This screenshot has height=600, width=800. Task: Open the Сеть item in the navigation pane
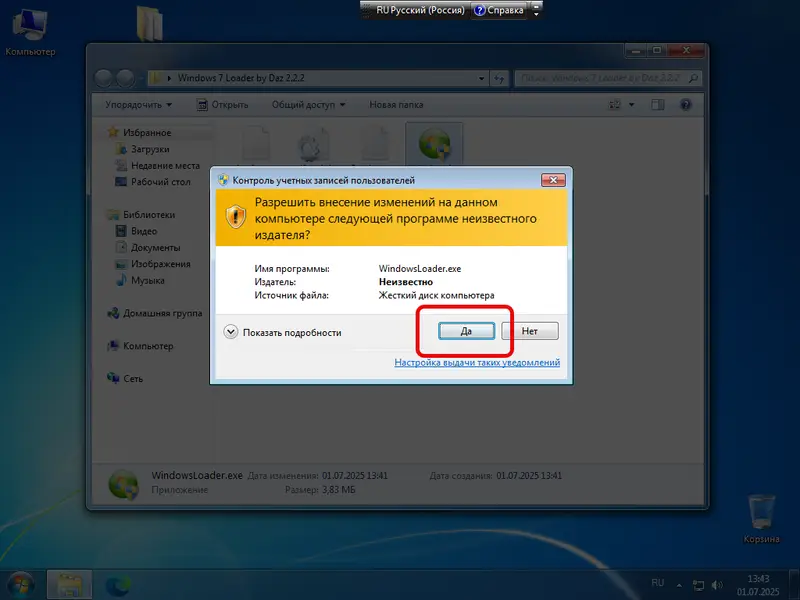click(132, 378)
